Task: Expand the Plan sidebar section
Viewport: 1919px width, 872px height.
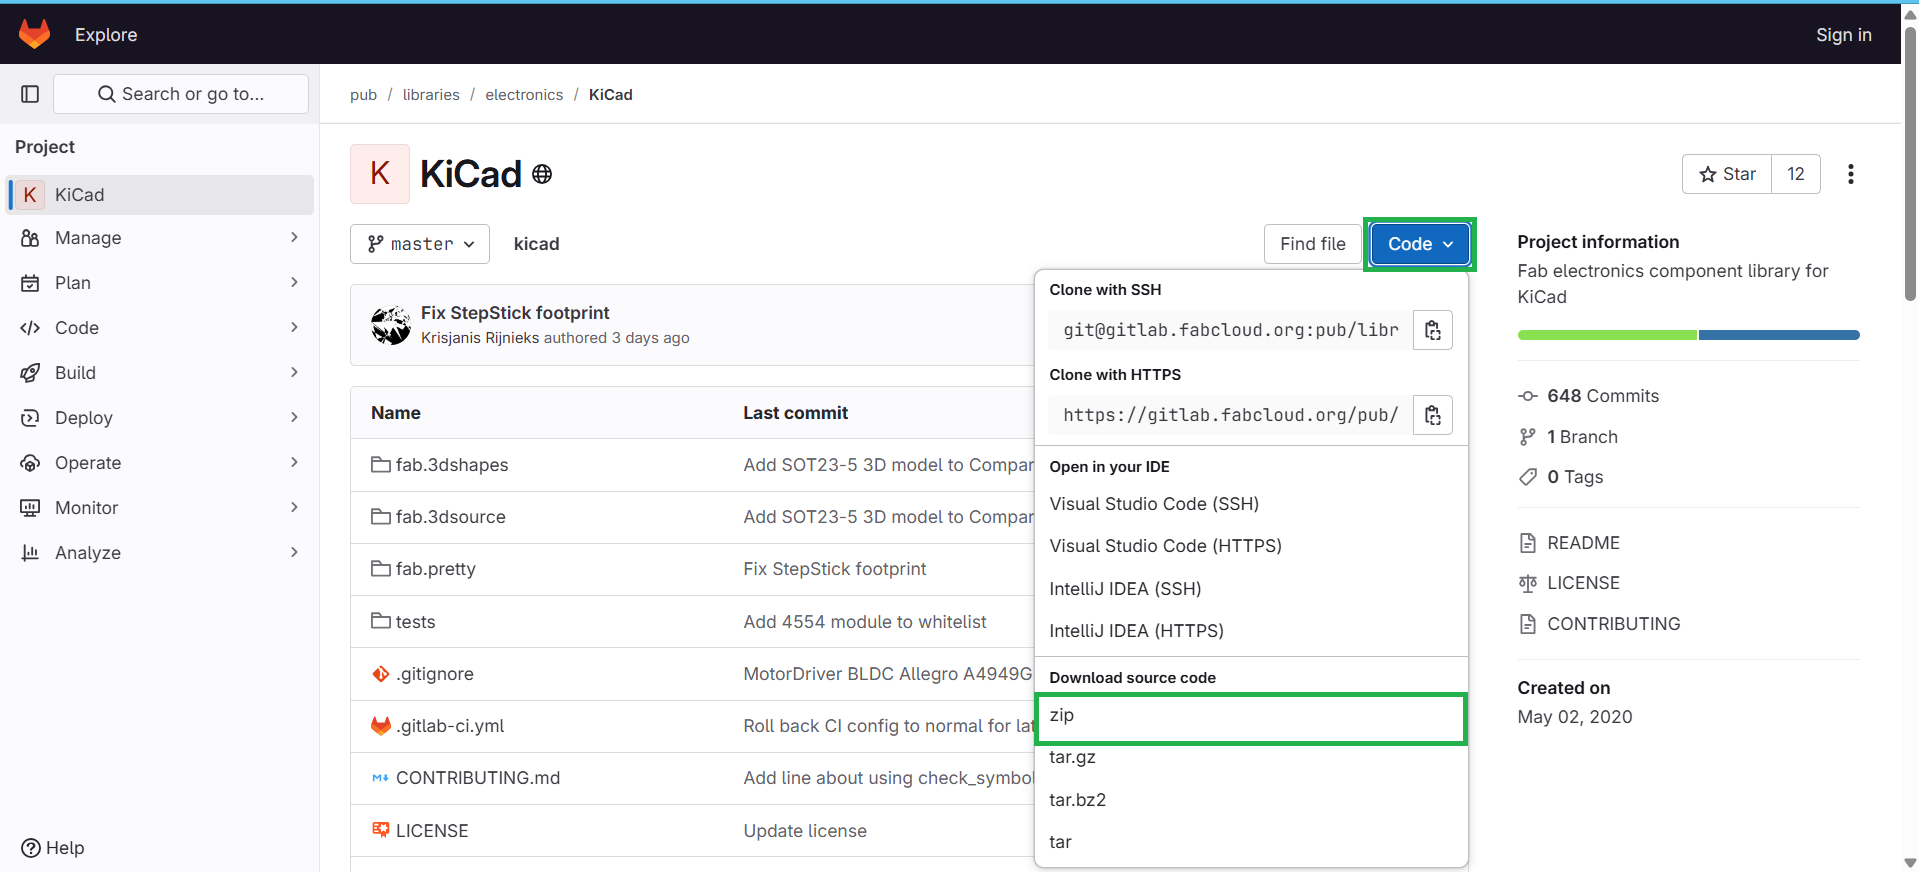Action: tap(160, 283)
